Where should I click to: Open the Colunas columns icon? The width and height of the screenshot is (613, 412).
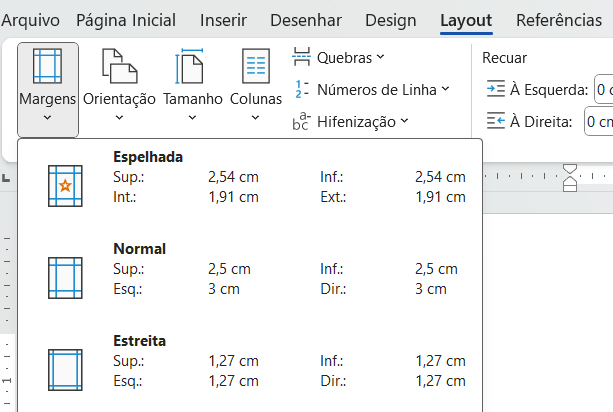256,67
